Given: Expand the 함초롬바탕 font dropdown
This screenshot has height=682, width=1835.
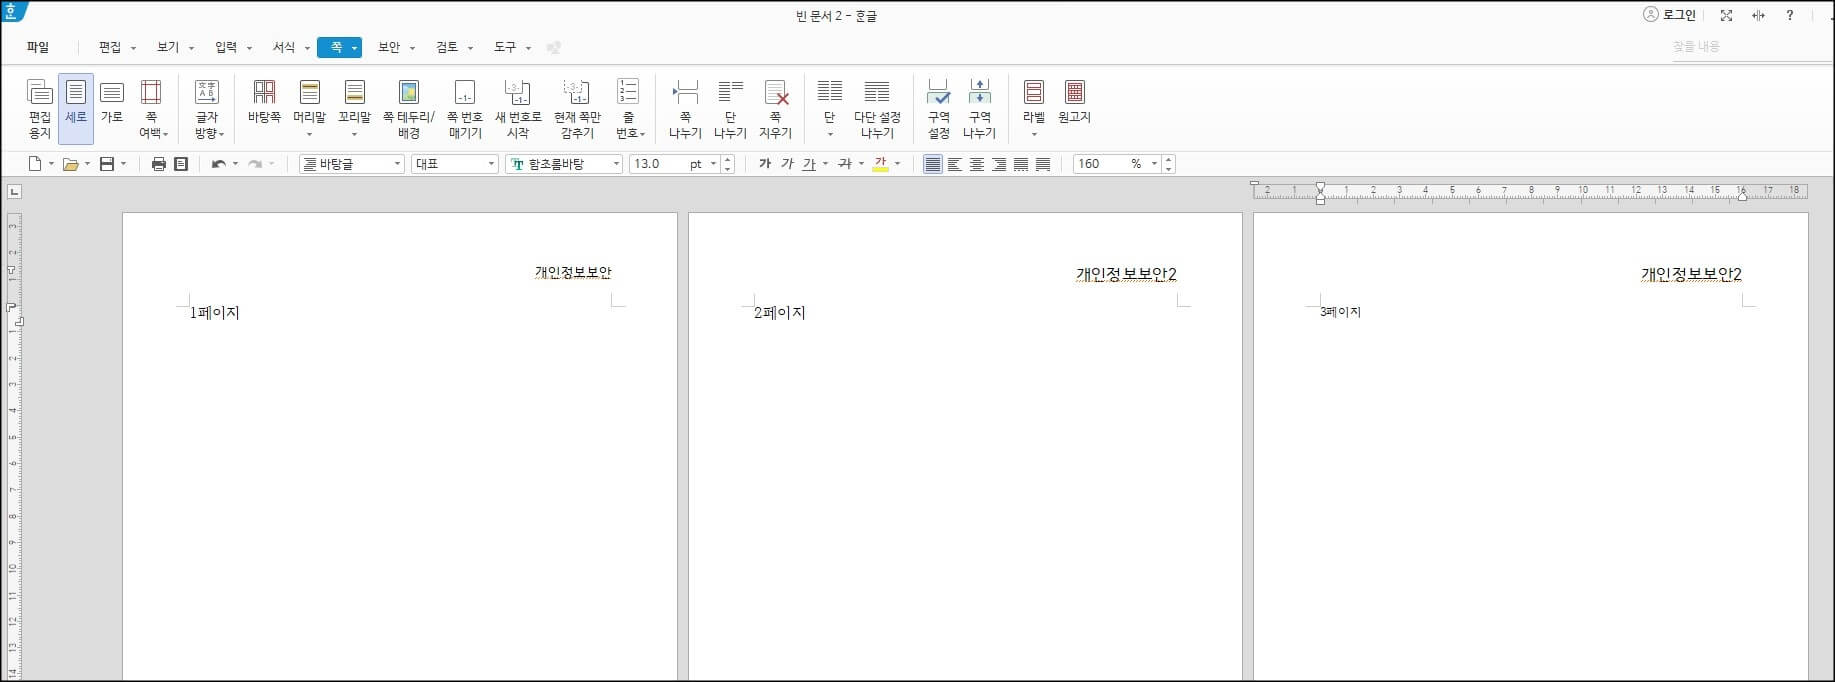Looking at the screenshot, I should pyautogui.click(x=616, y=164).
